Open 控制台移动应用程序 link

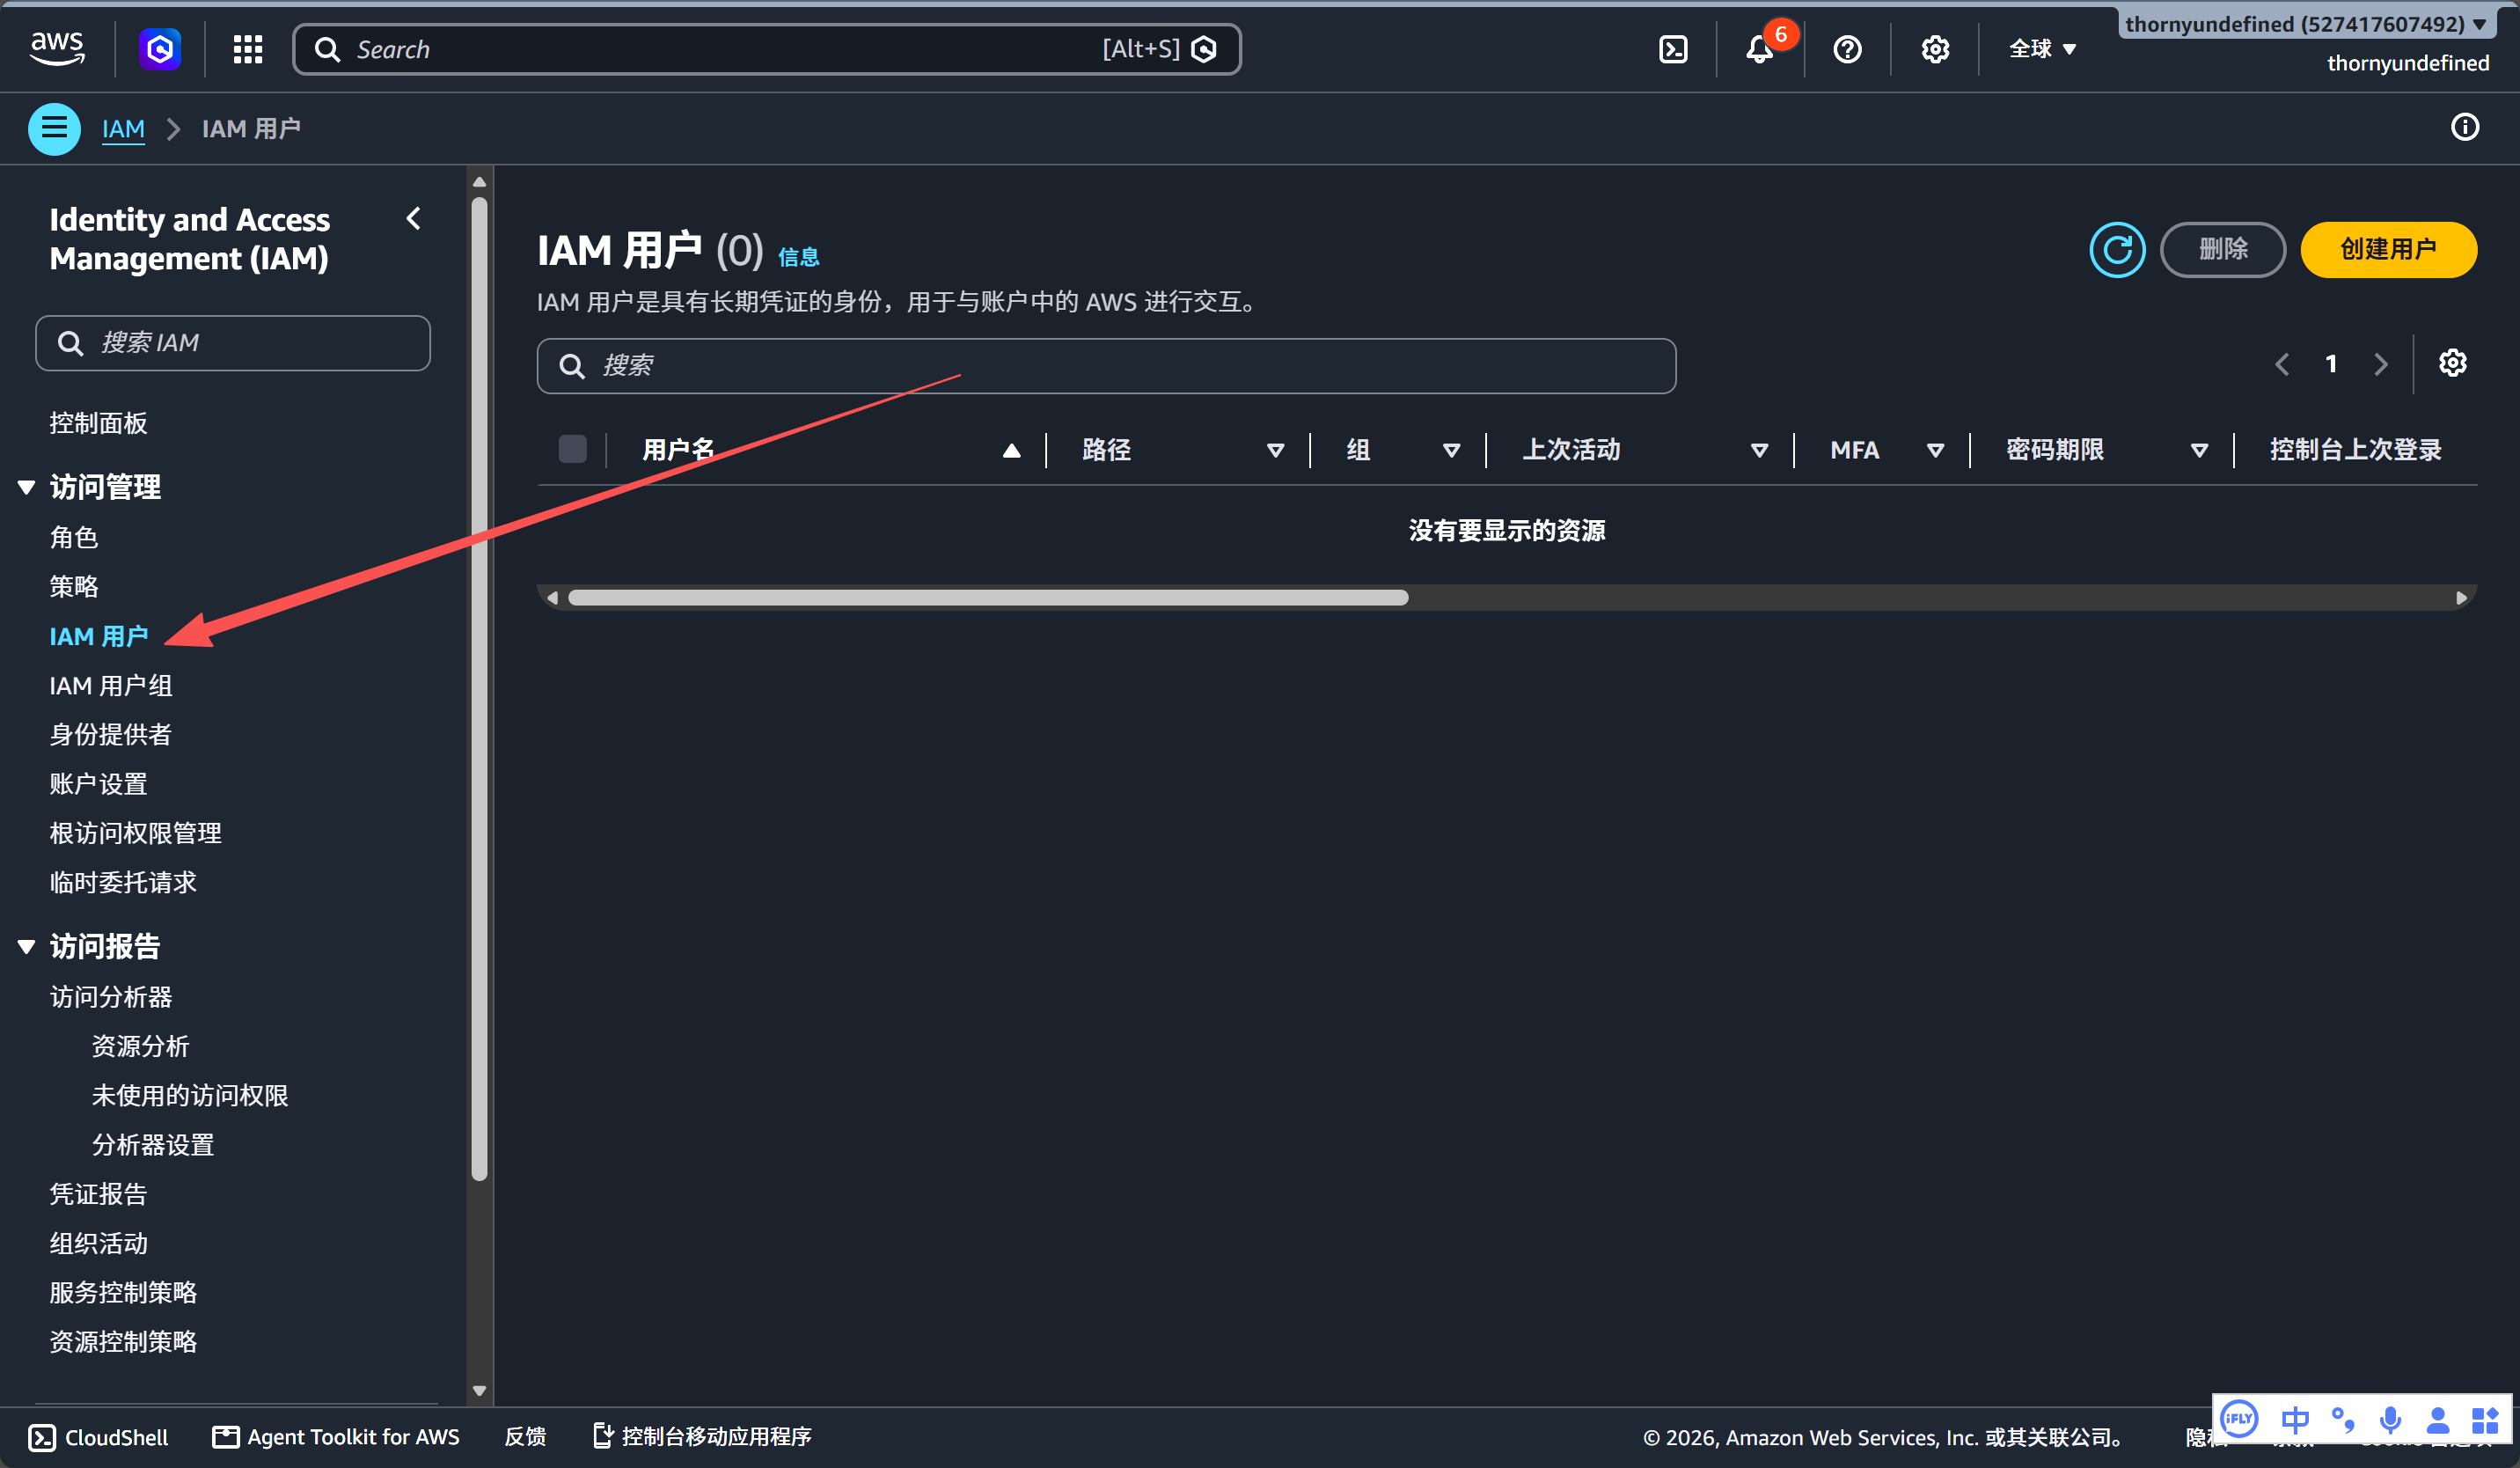point(702,1437)
